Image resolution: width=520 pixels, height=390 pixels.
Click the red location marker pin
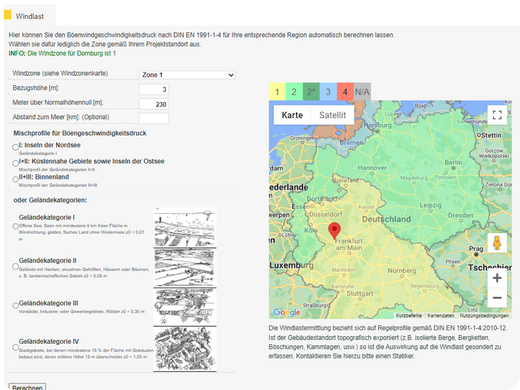[x=334, y=231]
